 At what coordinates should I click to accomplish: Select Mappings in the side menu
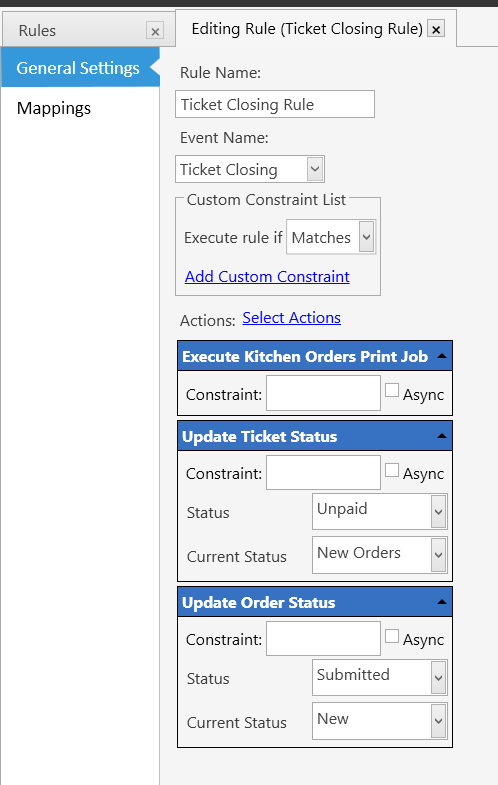tap(54, 108)
